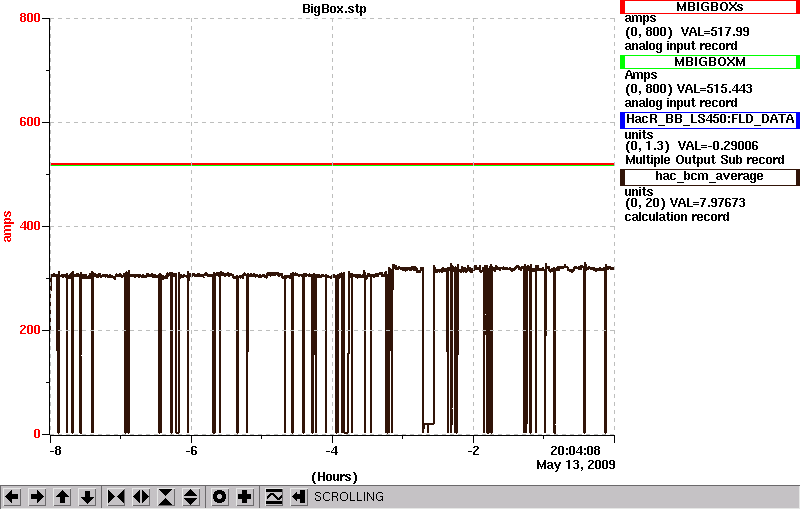Image resolution: width=800 pixels, height=509 pixels.
Task: Click the circle auto-scale icon
Action: (x=220, y=497)
